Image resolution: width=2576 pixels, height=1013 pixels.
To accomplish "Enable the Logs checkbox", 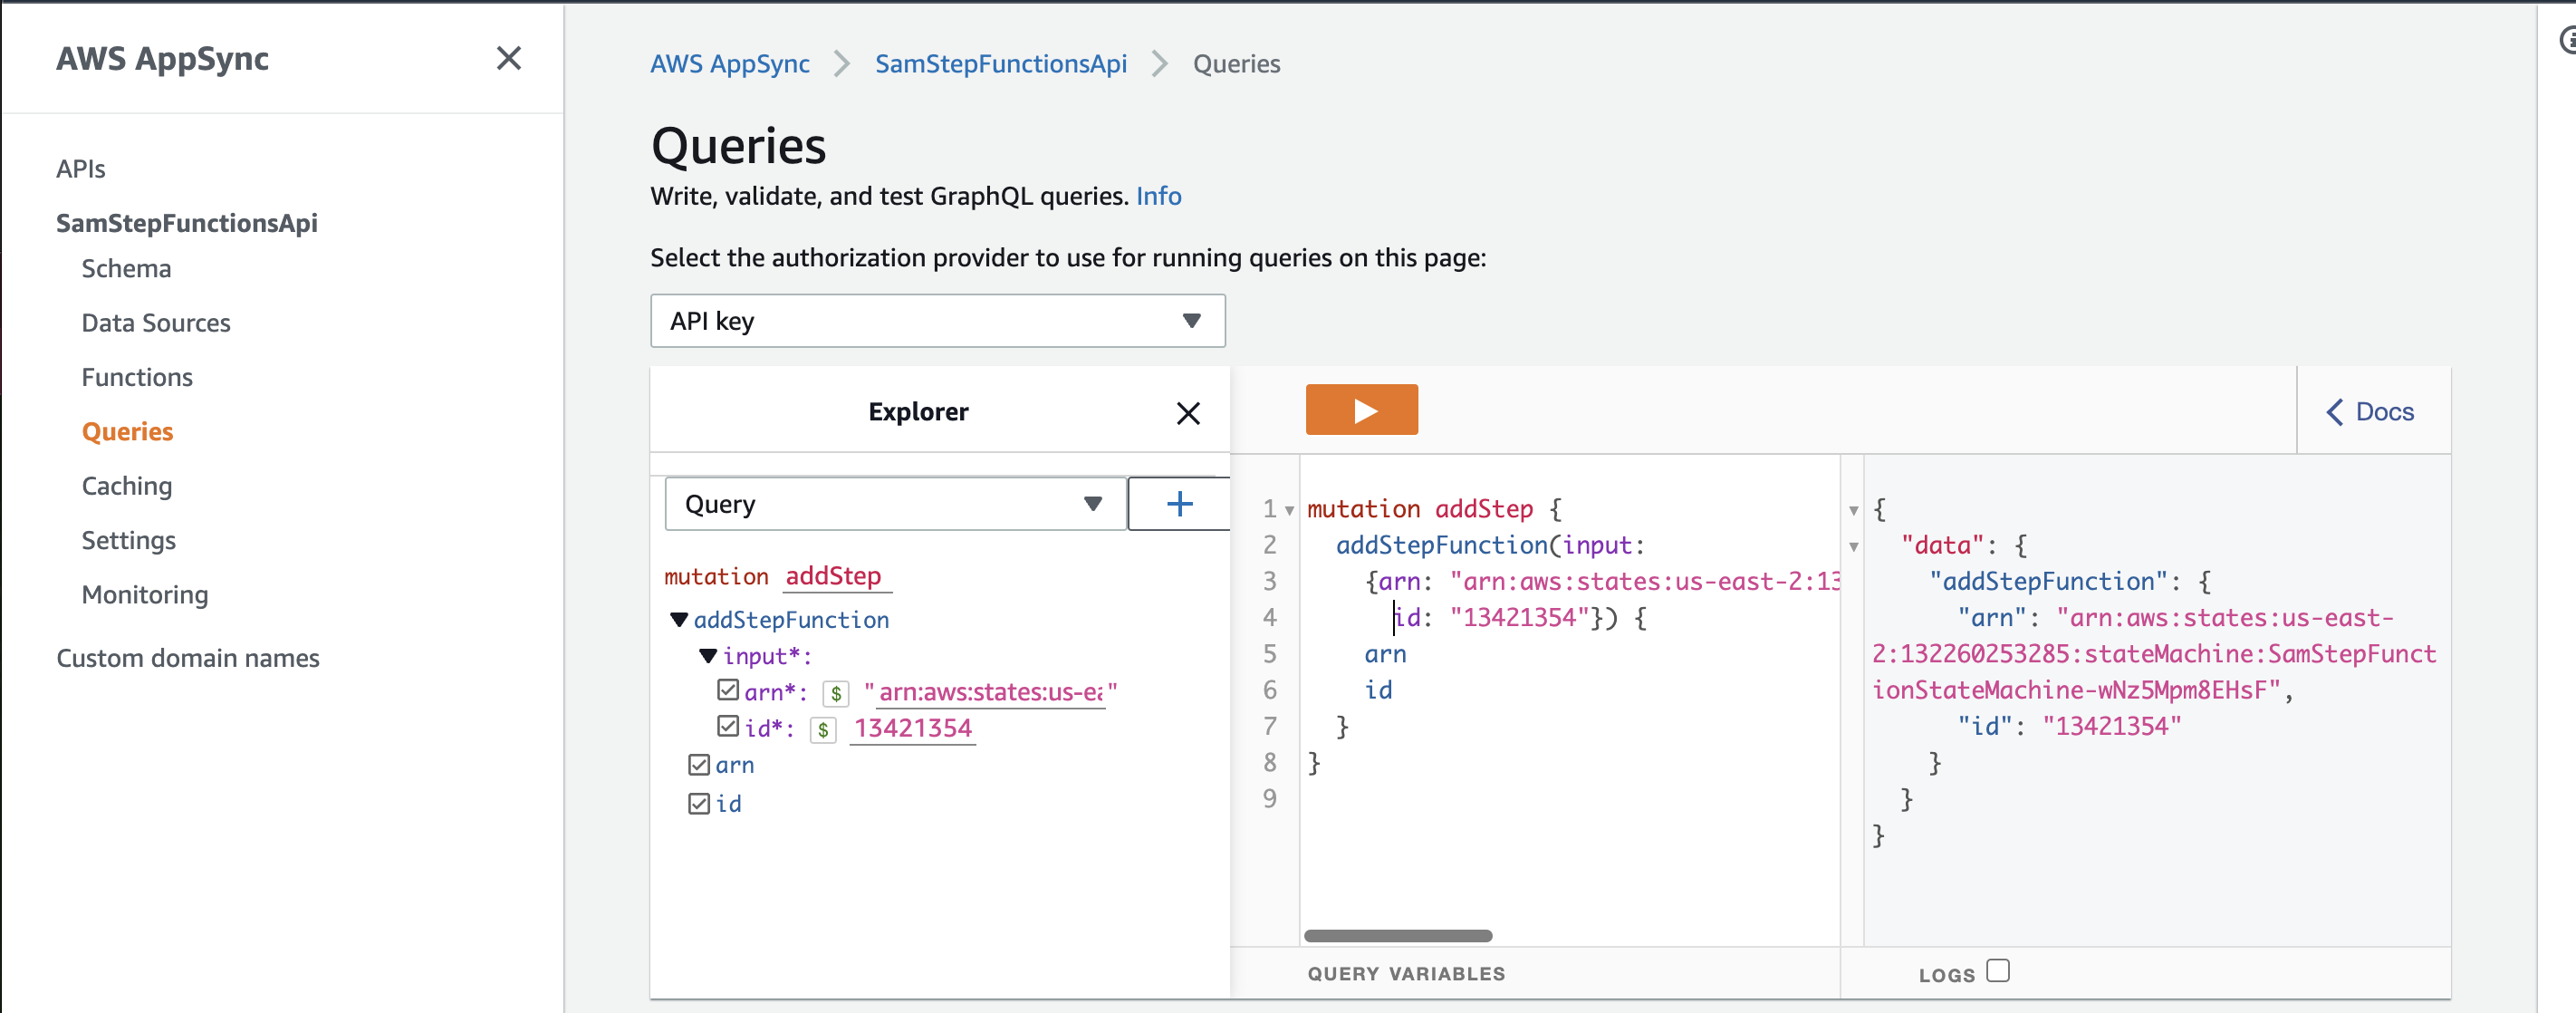I will tap(1997, 970).
